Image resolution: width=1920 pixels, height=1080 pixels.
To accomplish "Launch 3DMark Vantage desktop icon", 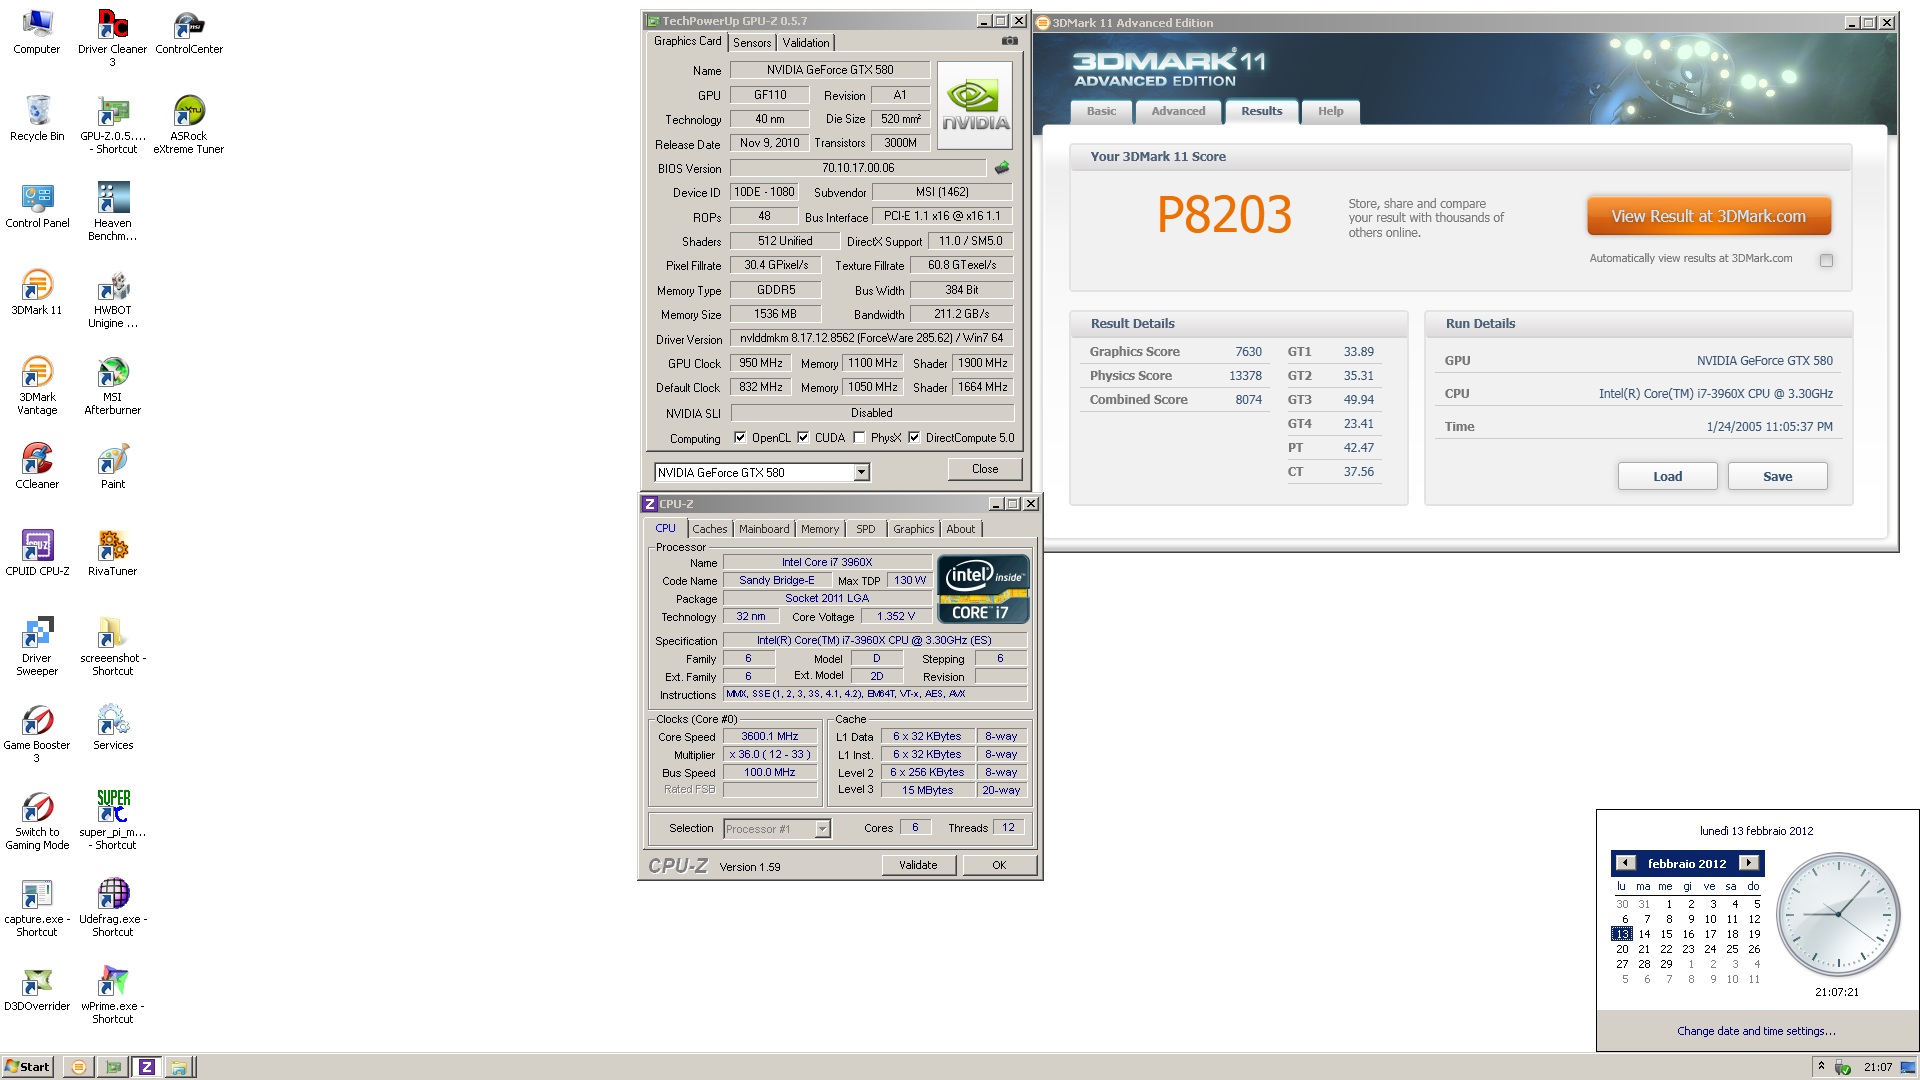I will coord(37,386).
